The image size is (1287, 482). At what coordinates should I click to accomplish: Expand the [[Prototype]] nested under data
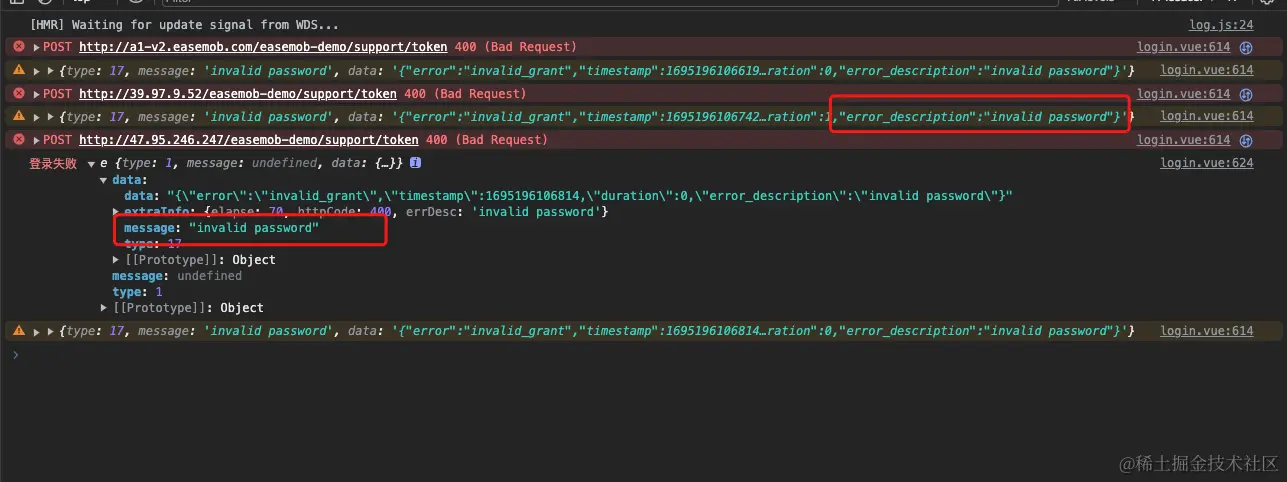[x=116, y=260]
